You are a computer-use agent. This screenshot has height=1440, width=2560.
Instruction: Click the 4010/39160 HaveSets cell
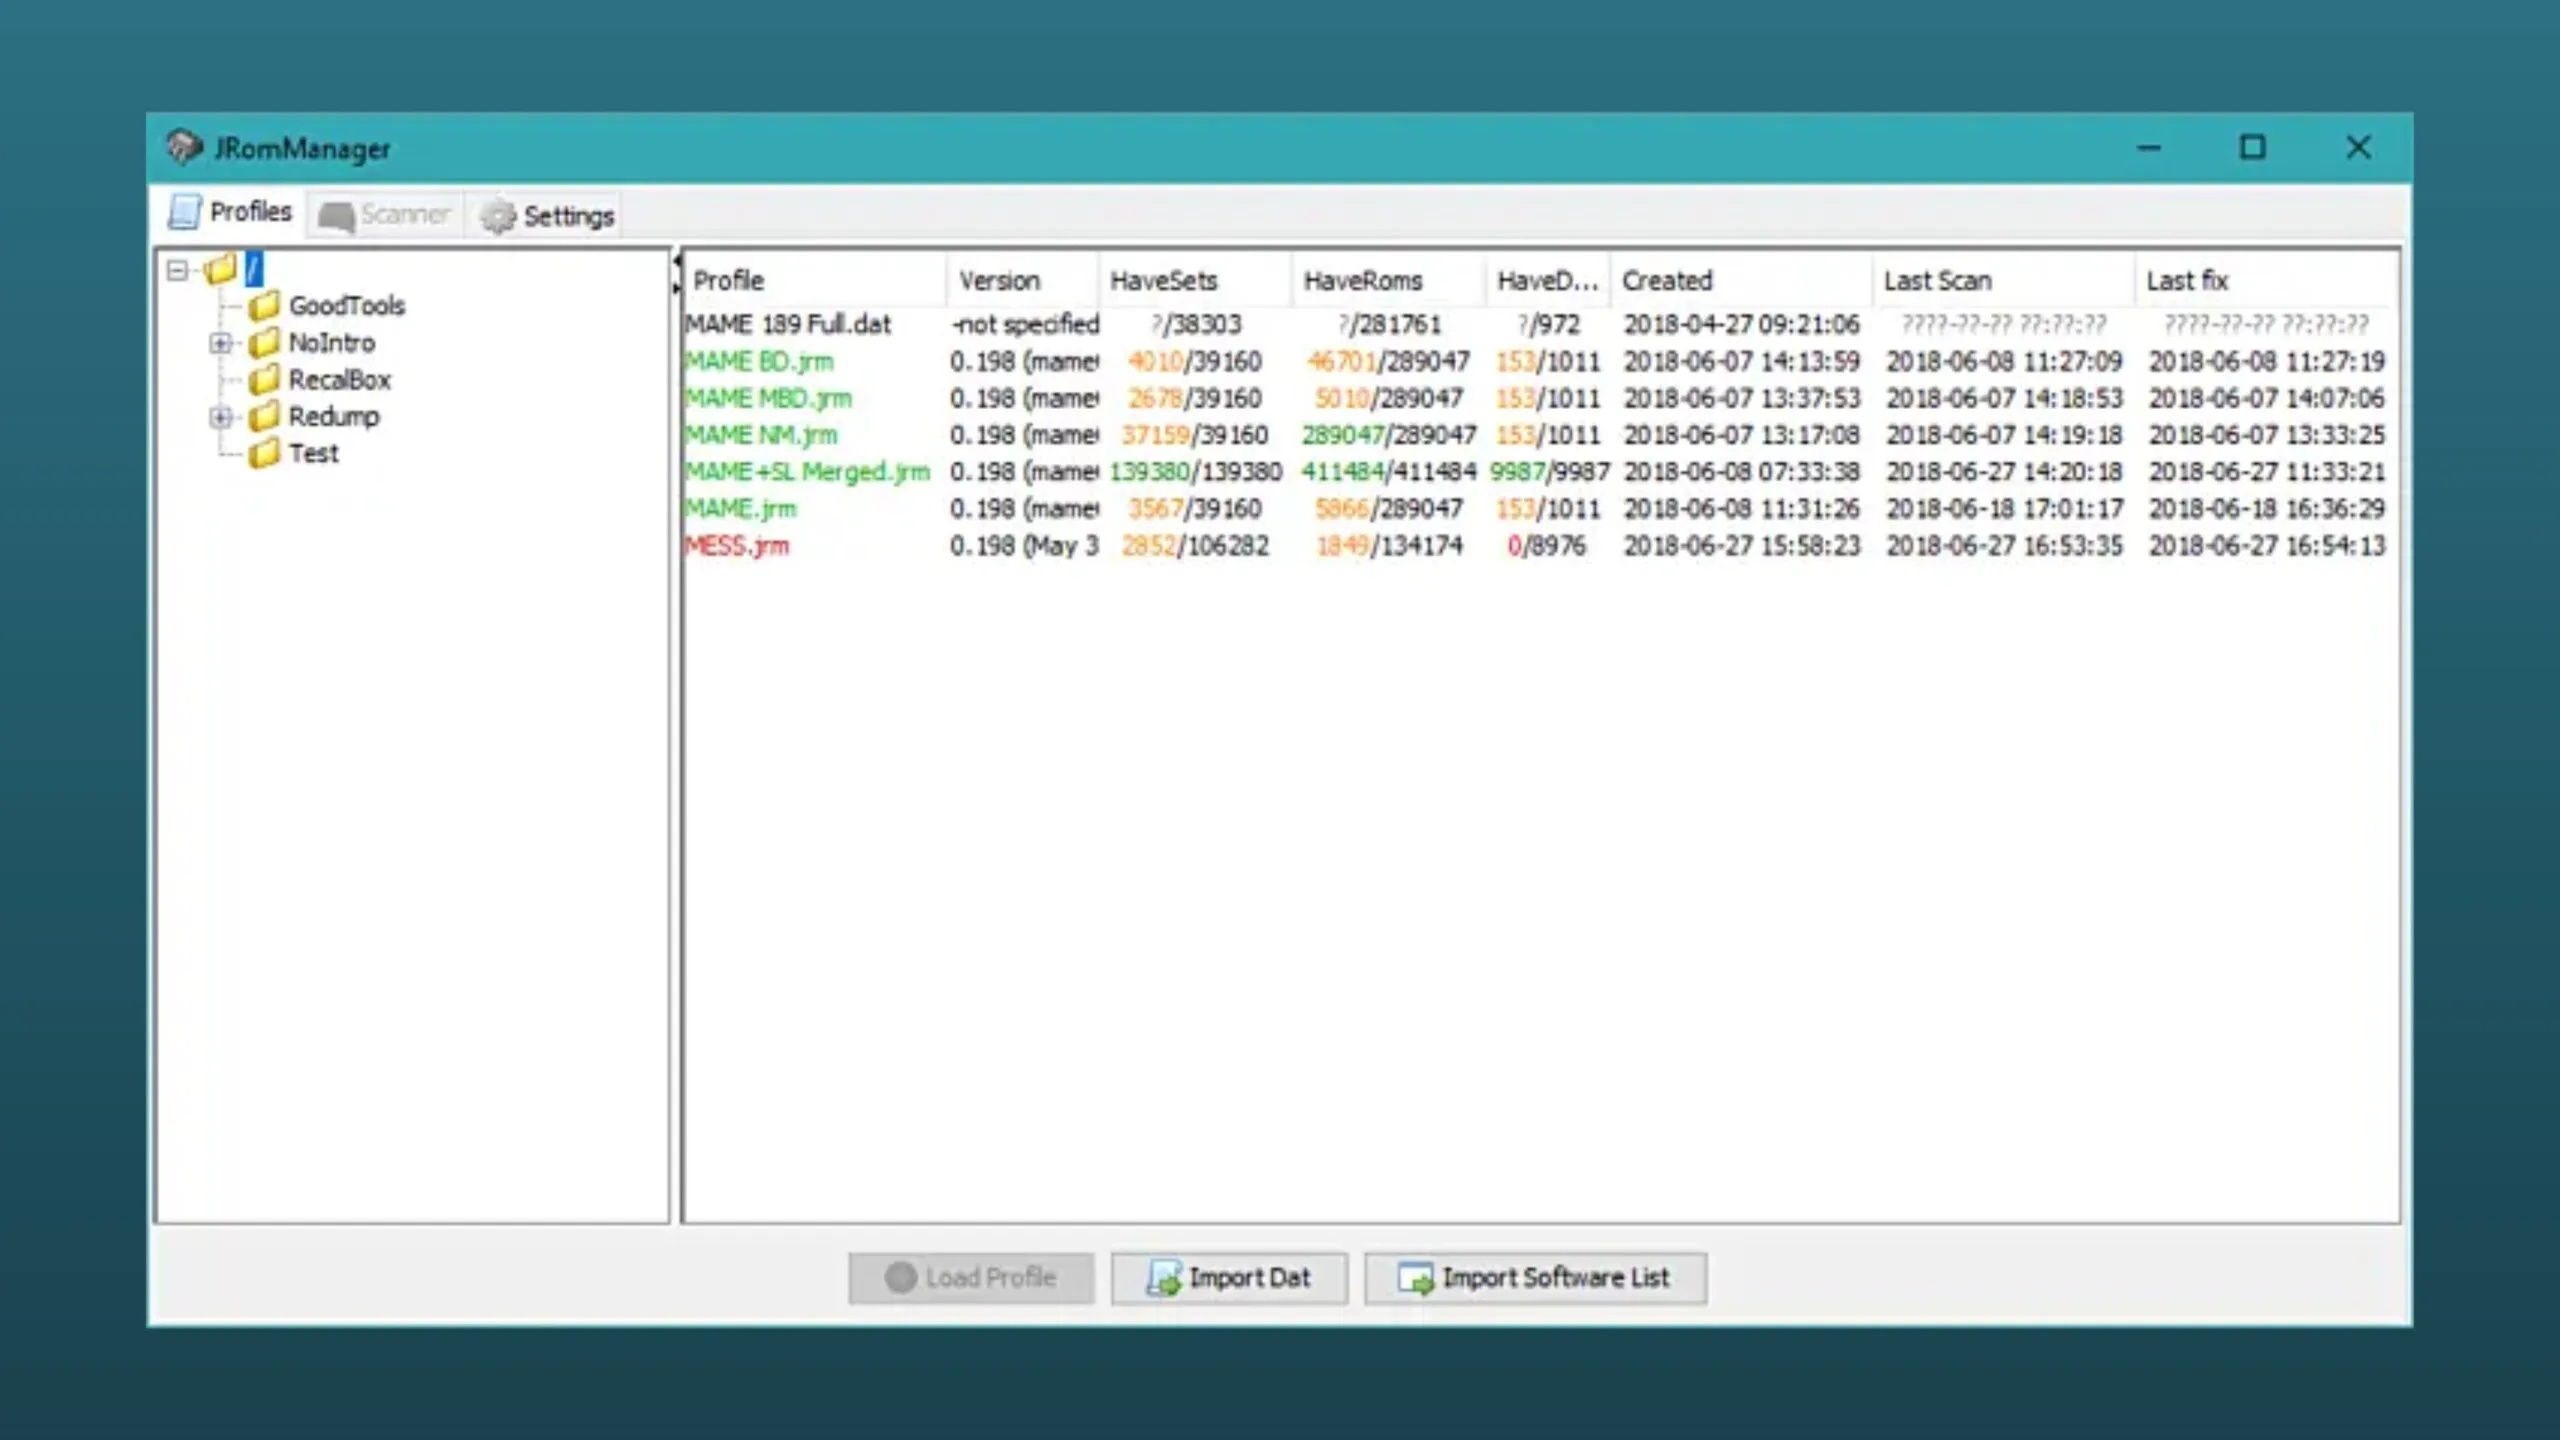(x=1195, y=361)
